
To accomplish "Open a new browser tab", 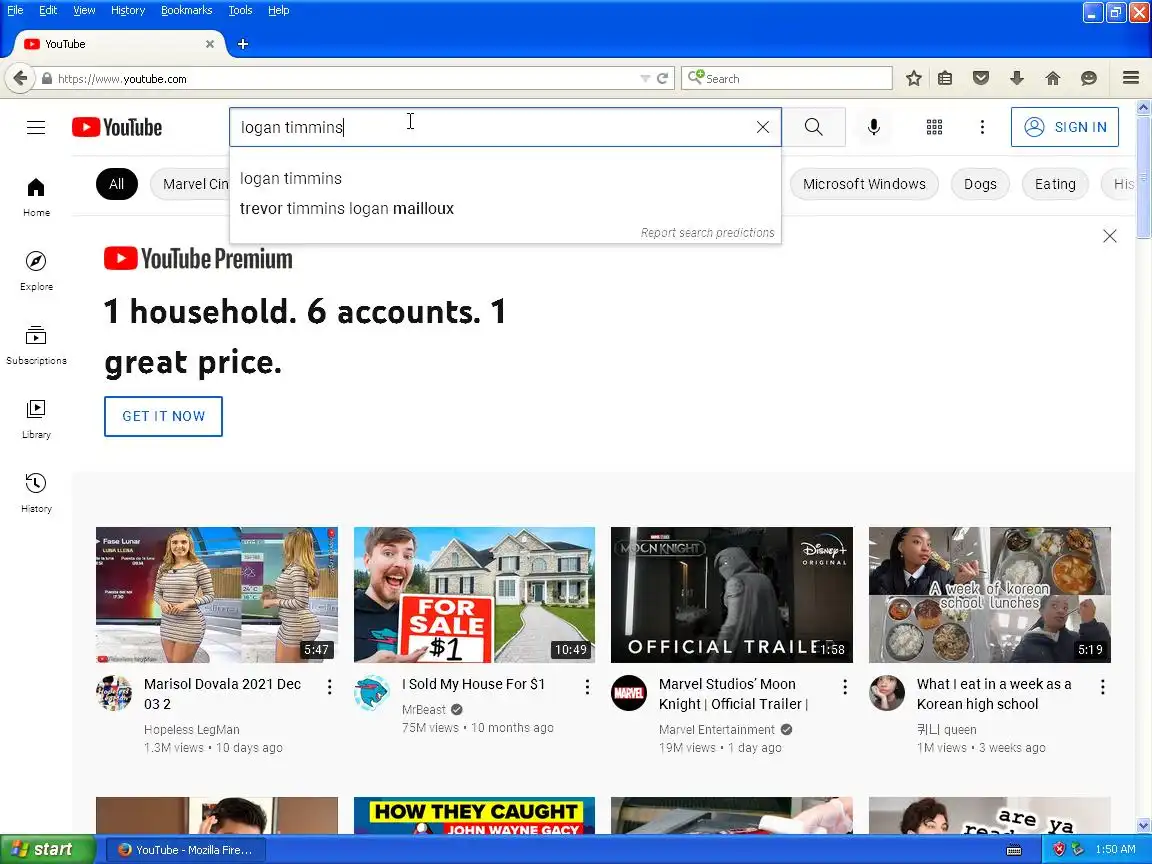I will (x=242, y=44).
